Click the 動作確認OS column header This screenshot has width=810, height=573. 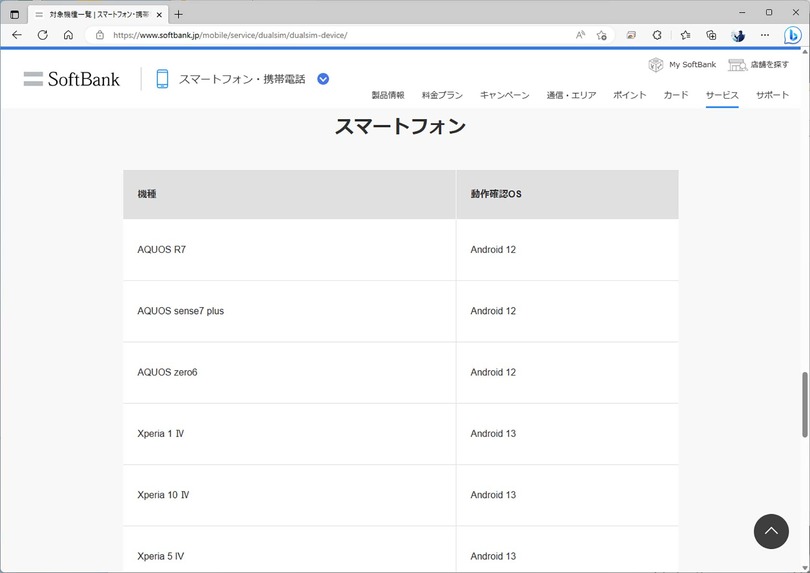tap(567, 194)
